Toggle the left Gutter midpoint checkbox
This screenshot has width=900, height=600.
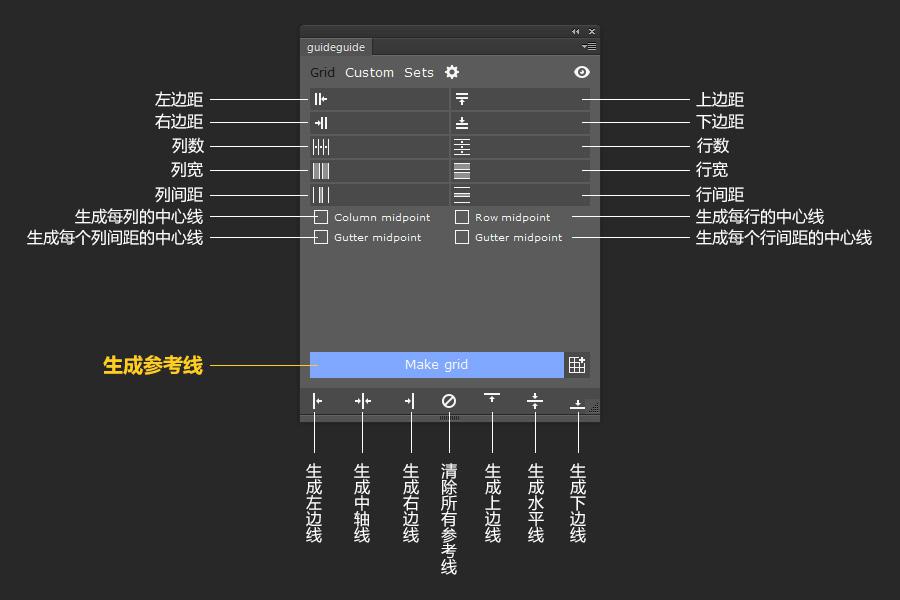321,237
